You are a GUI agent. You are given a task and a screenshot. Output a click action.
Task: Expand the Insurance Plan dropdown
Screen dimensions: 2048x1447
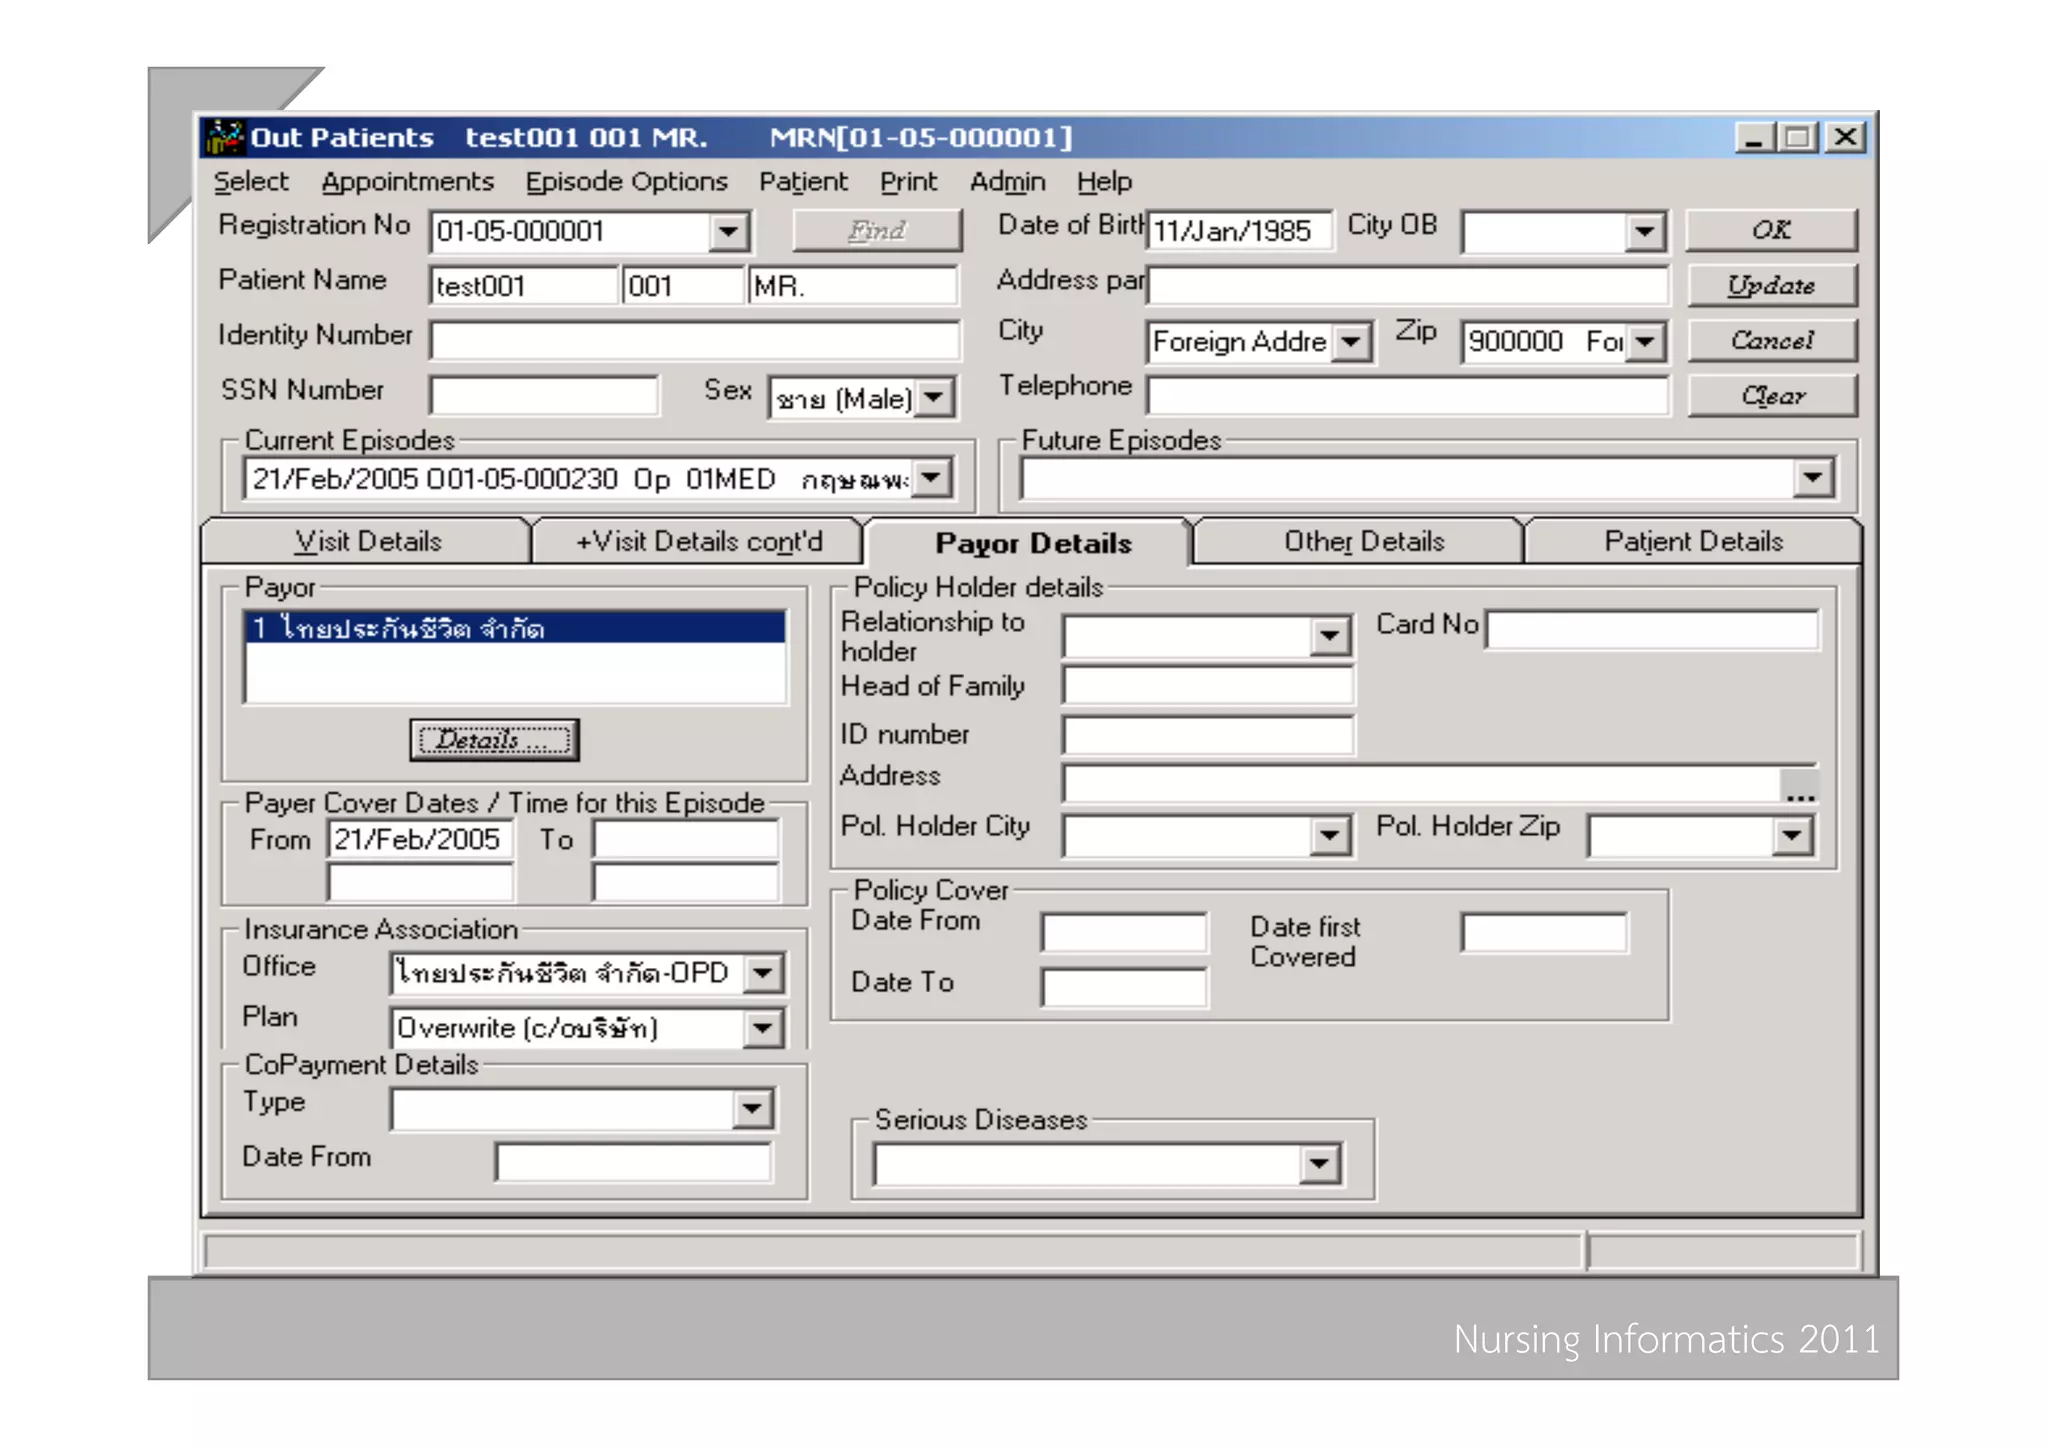click(762, 1028)
